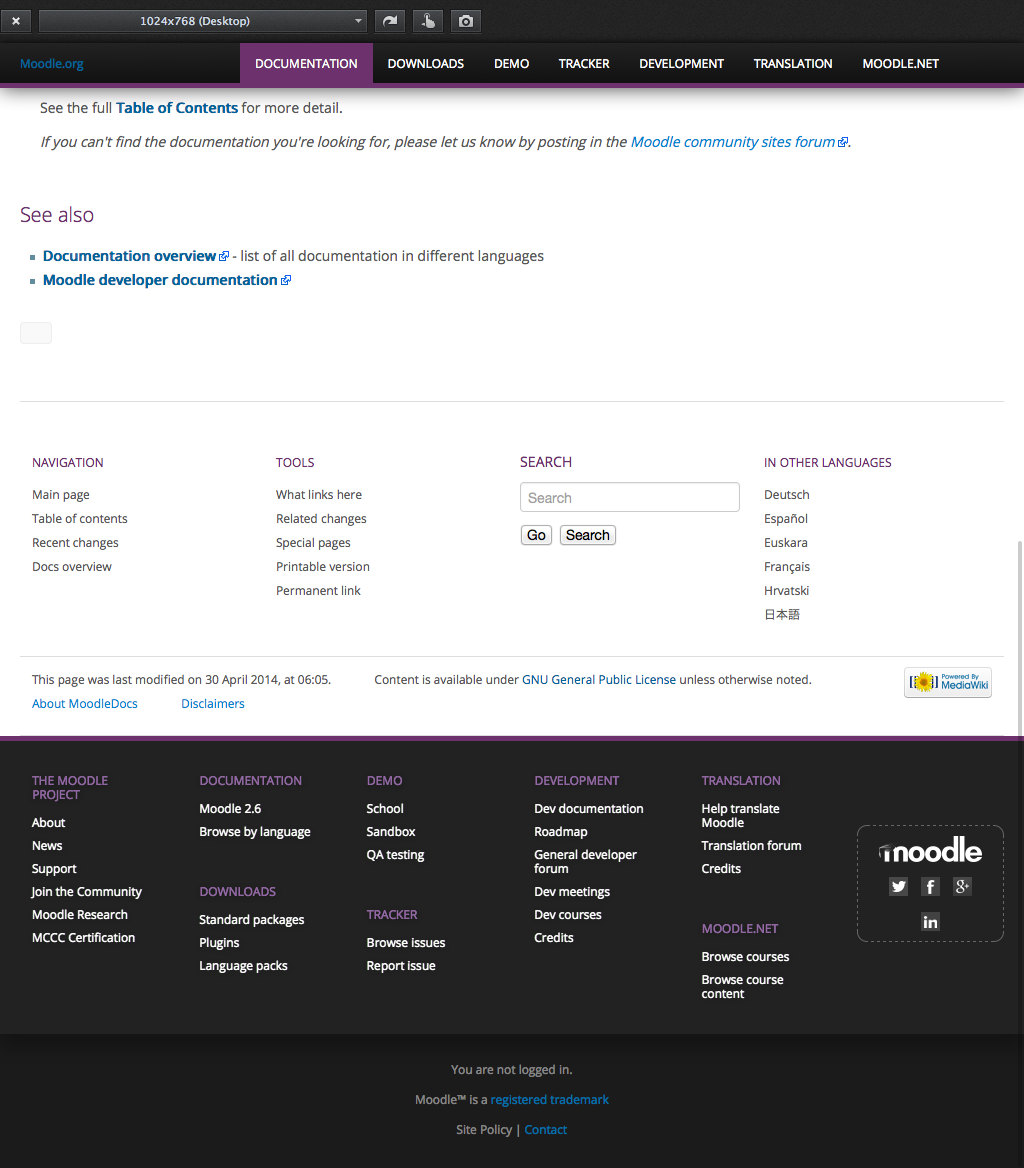Toggle touch event simulation icon
Screen dimensions: 1024x1168
pos(427,21)
